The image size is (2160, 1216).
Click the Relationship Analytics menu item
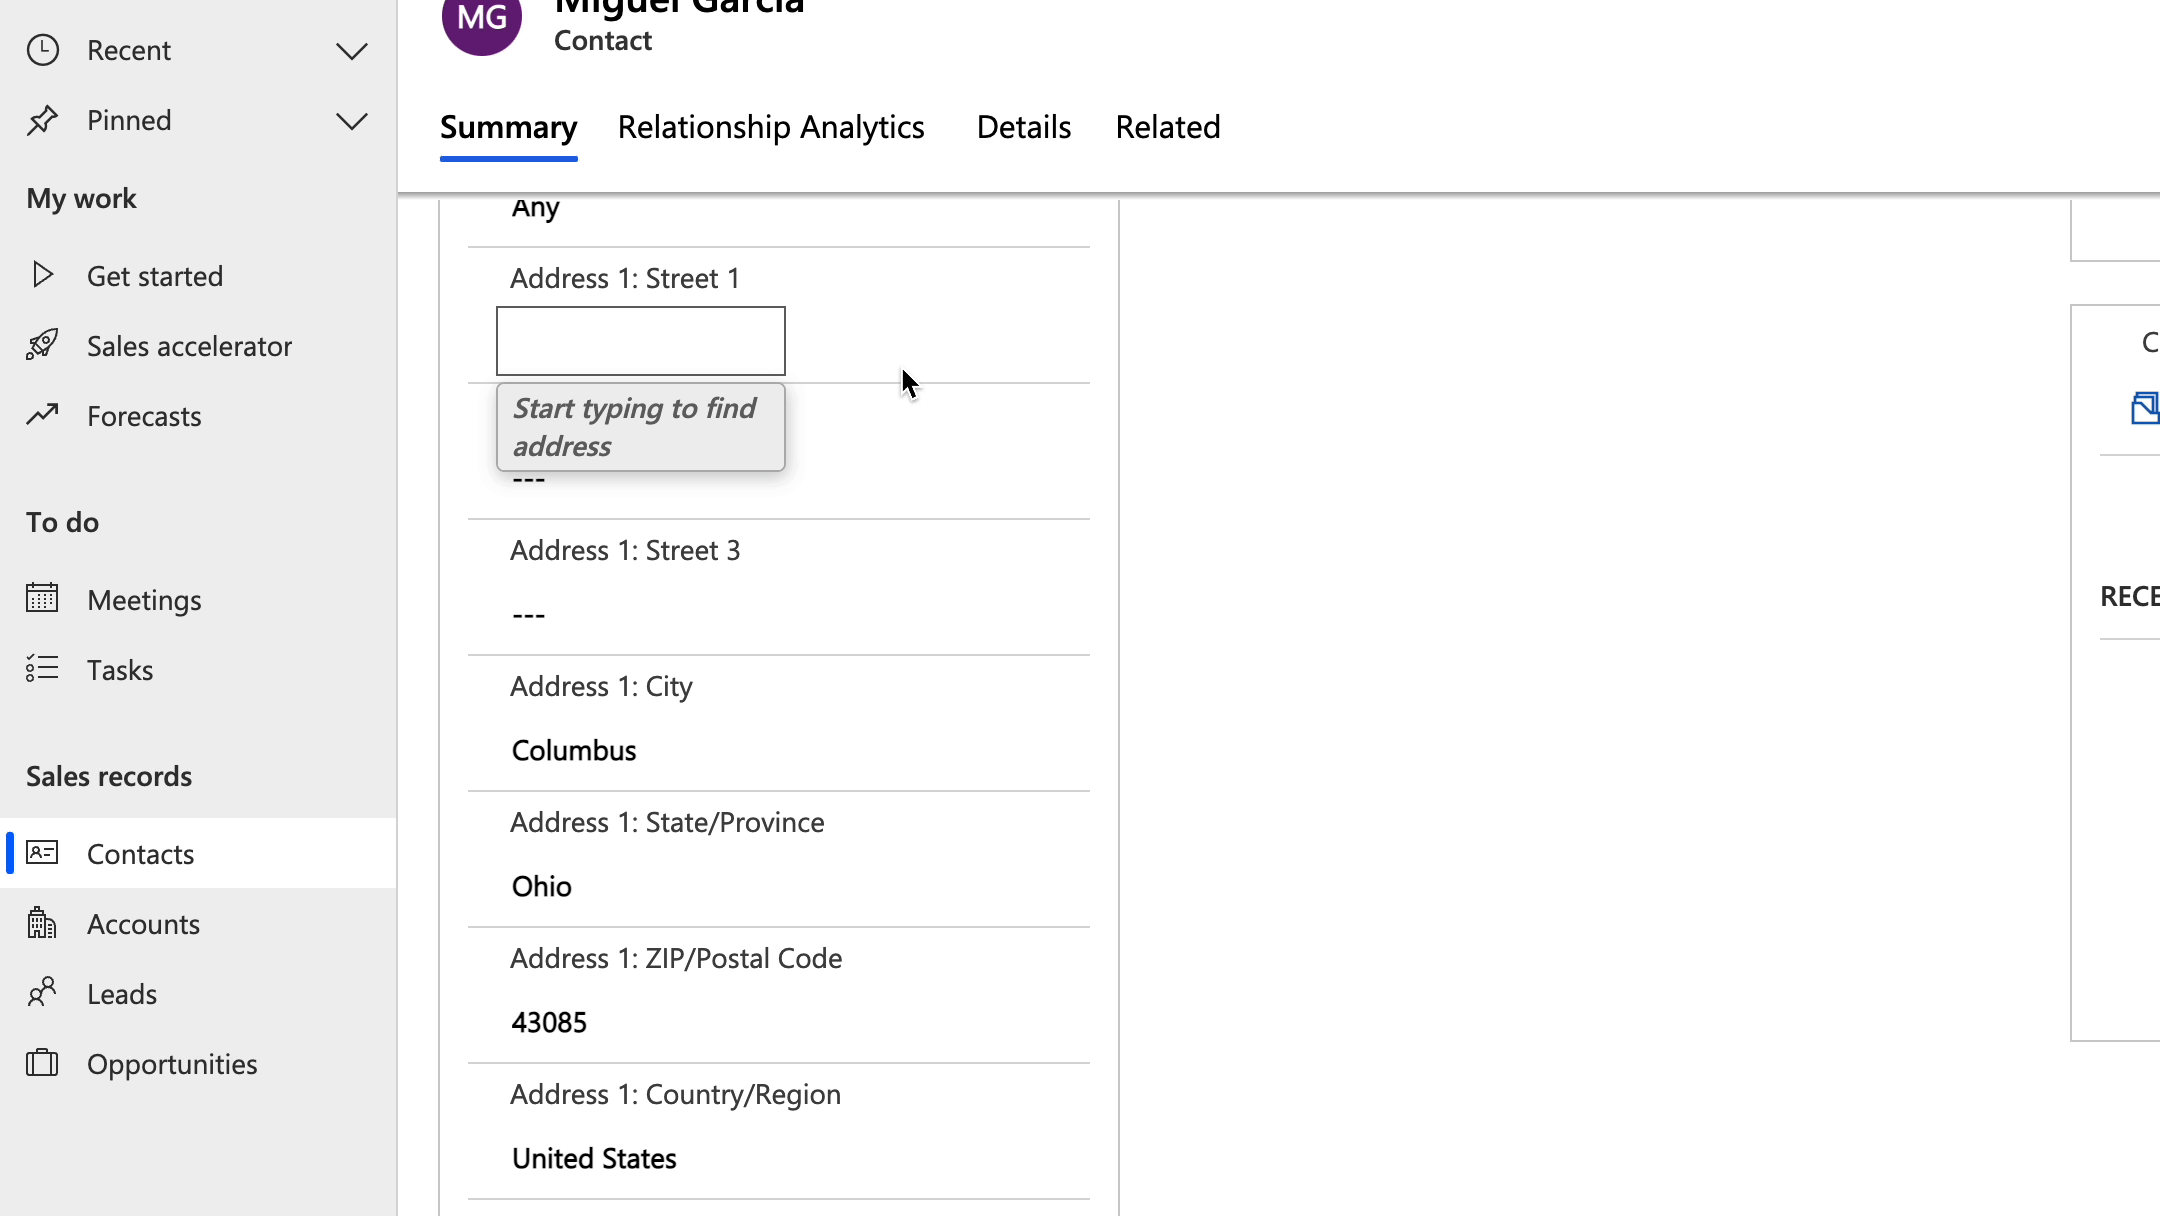point(770,126)
